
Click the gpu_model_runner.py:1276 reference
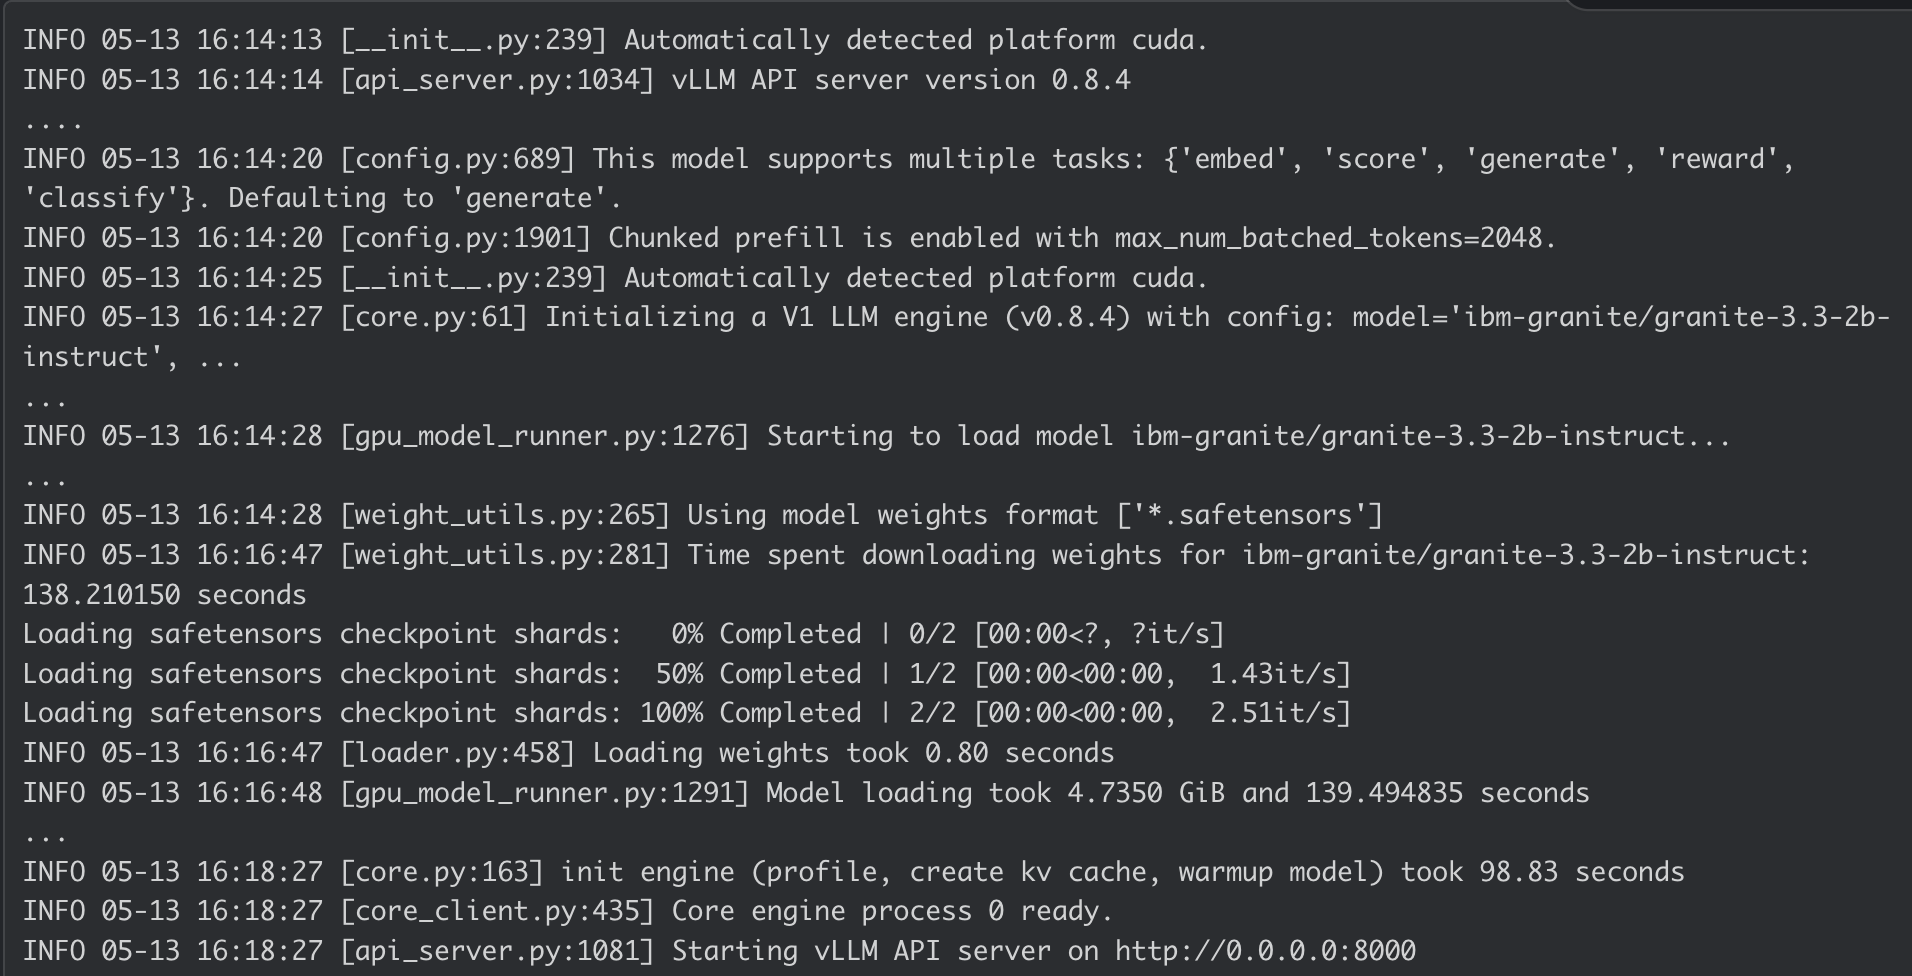pyautogui.click(x=544, y=436)
